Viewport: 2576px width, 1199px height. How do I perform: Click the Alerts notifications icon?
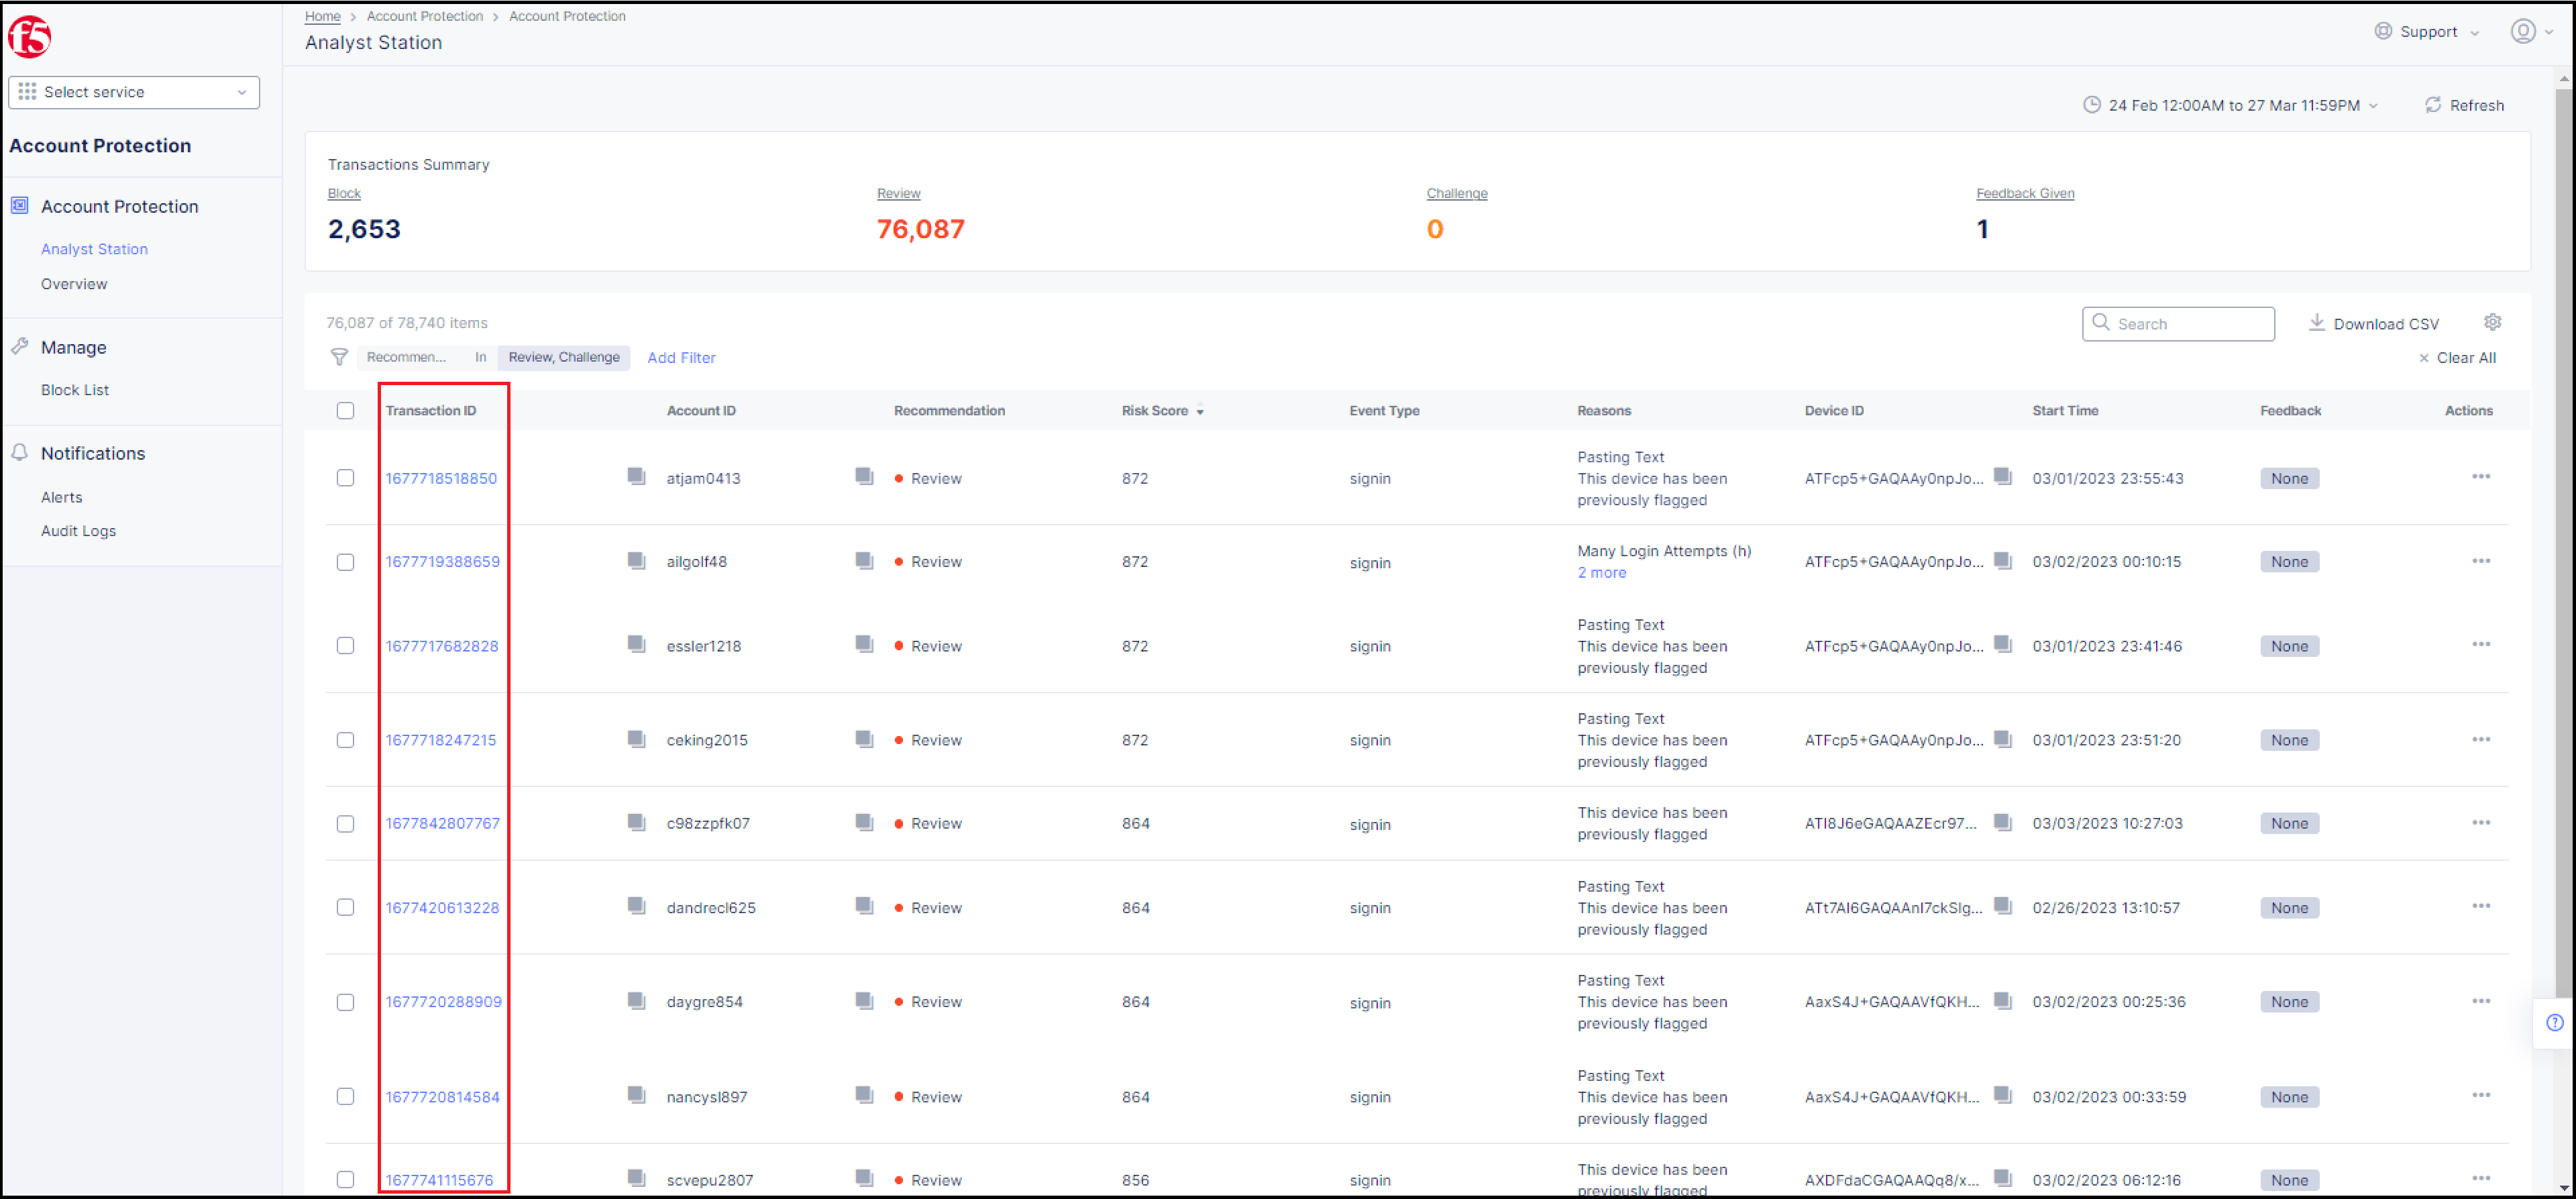[x=62, y=496]
